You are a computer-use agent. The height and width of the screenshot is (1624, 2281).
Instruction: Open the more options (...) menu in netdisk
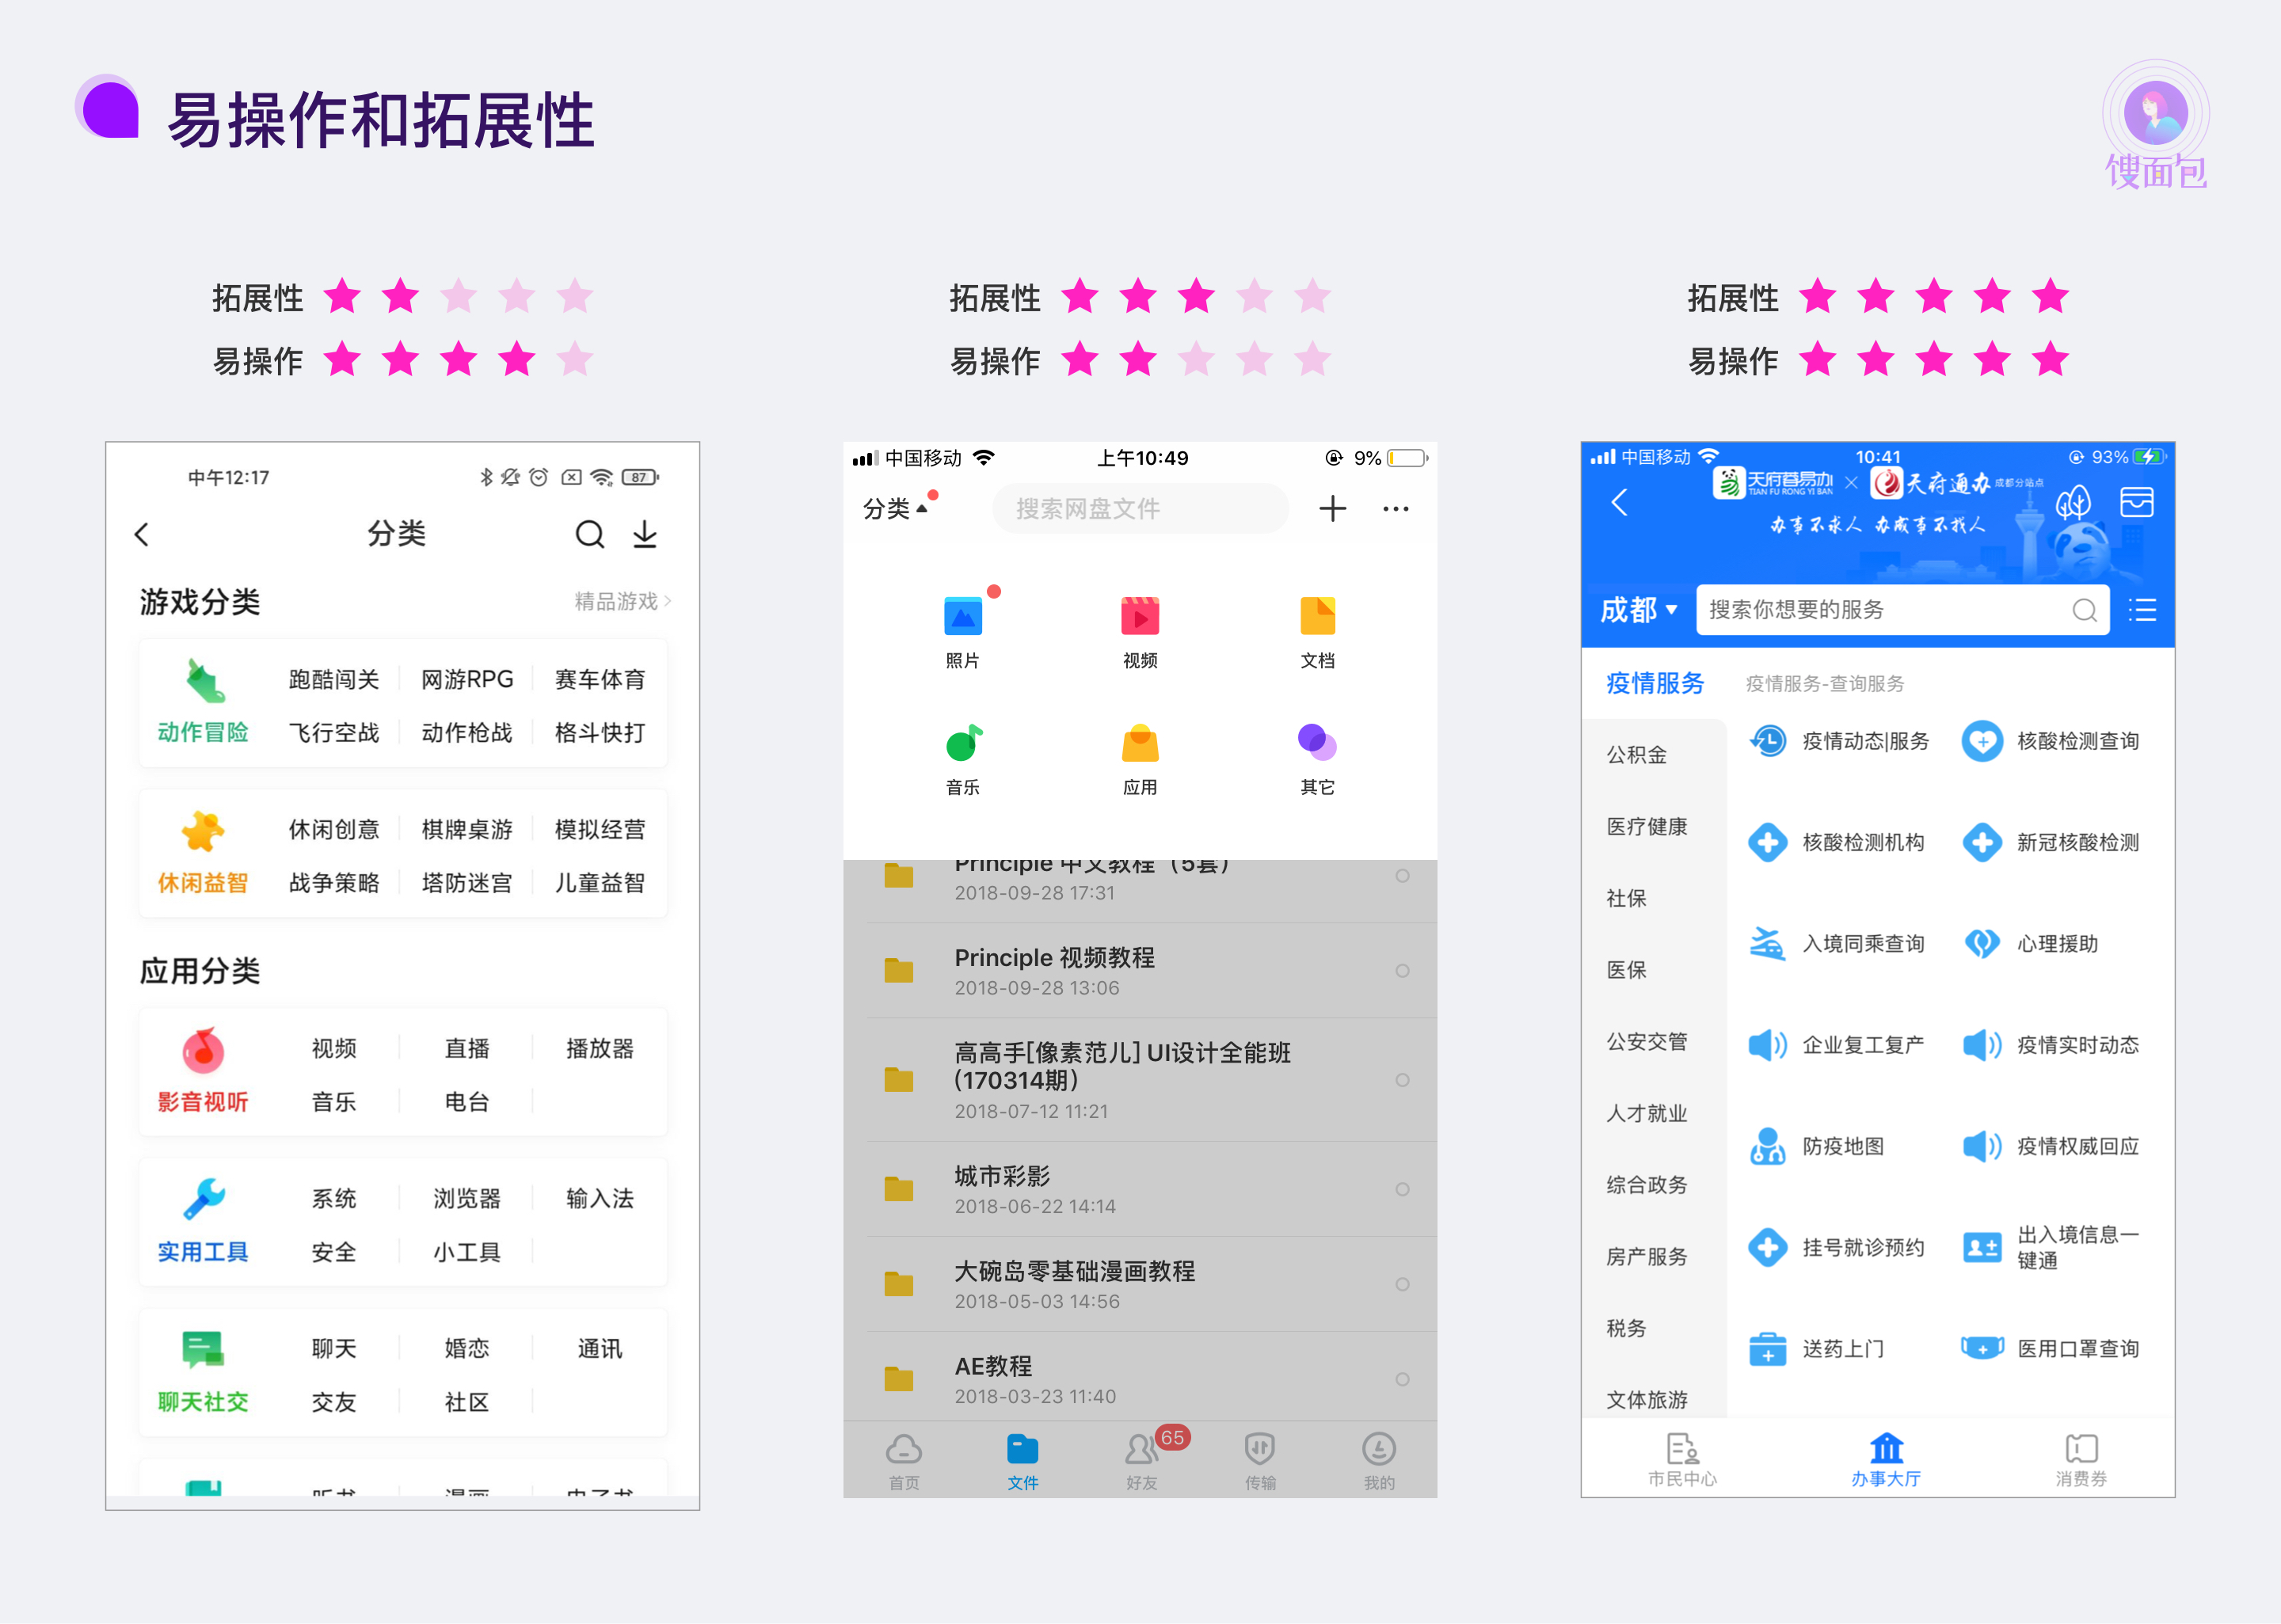coord(1395,508)
